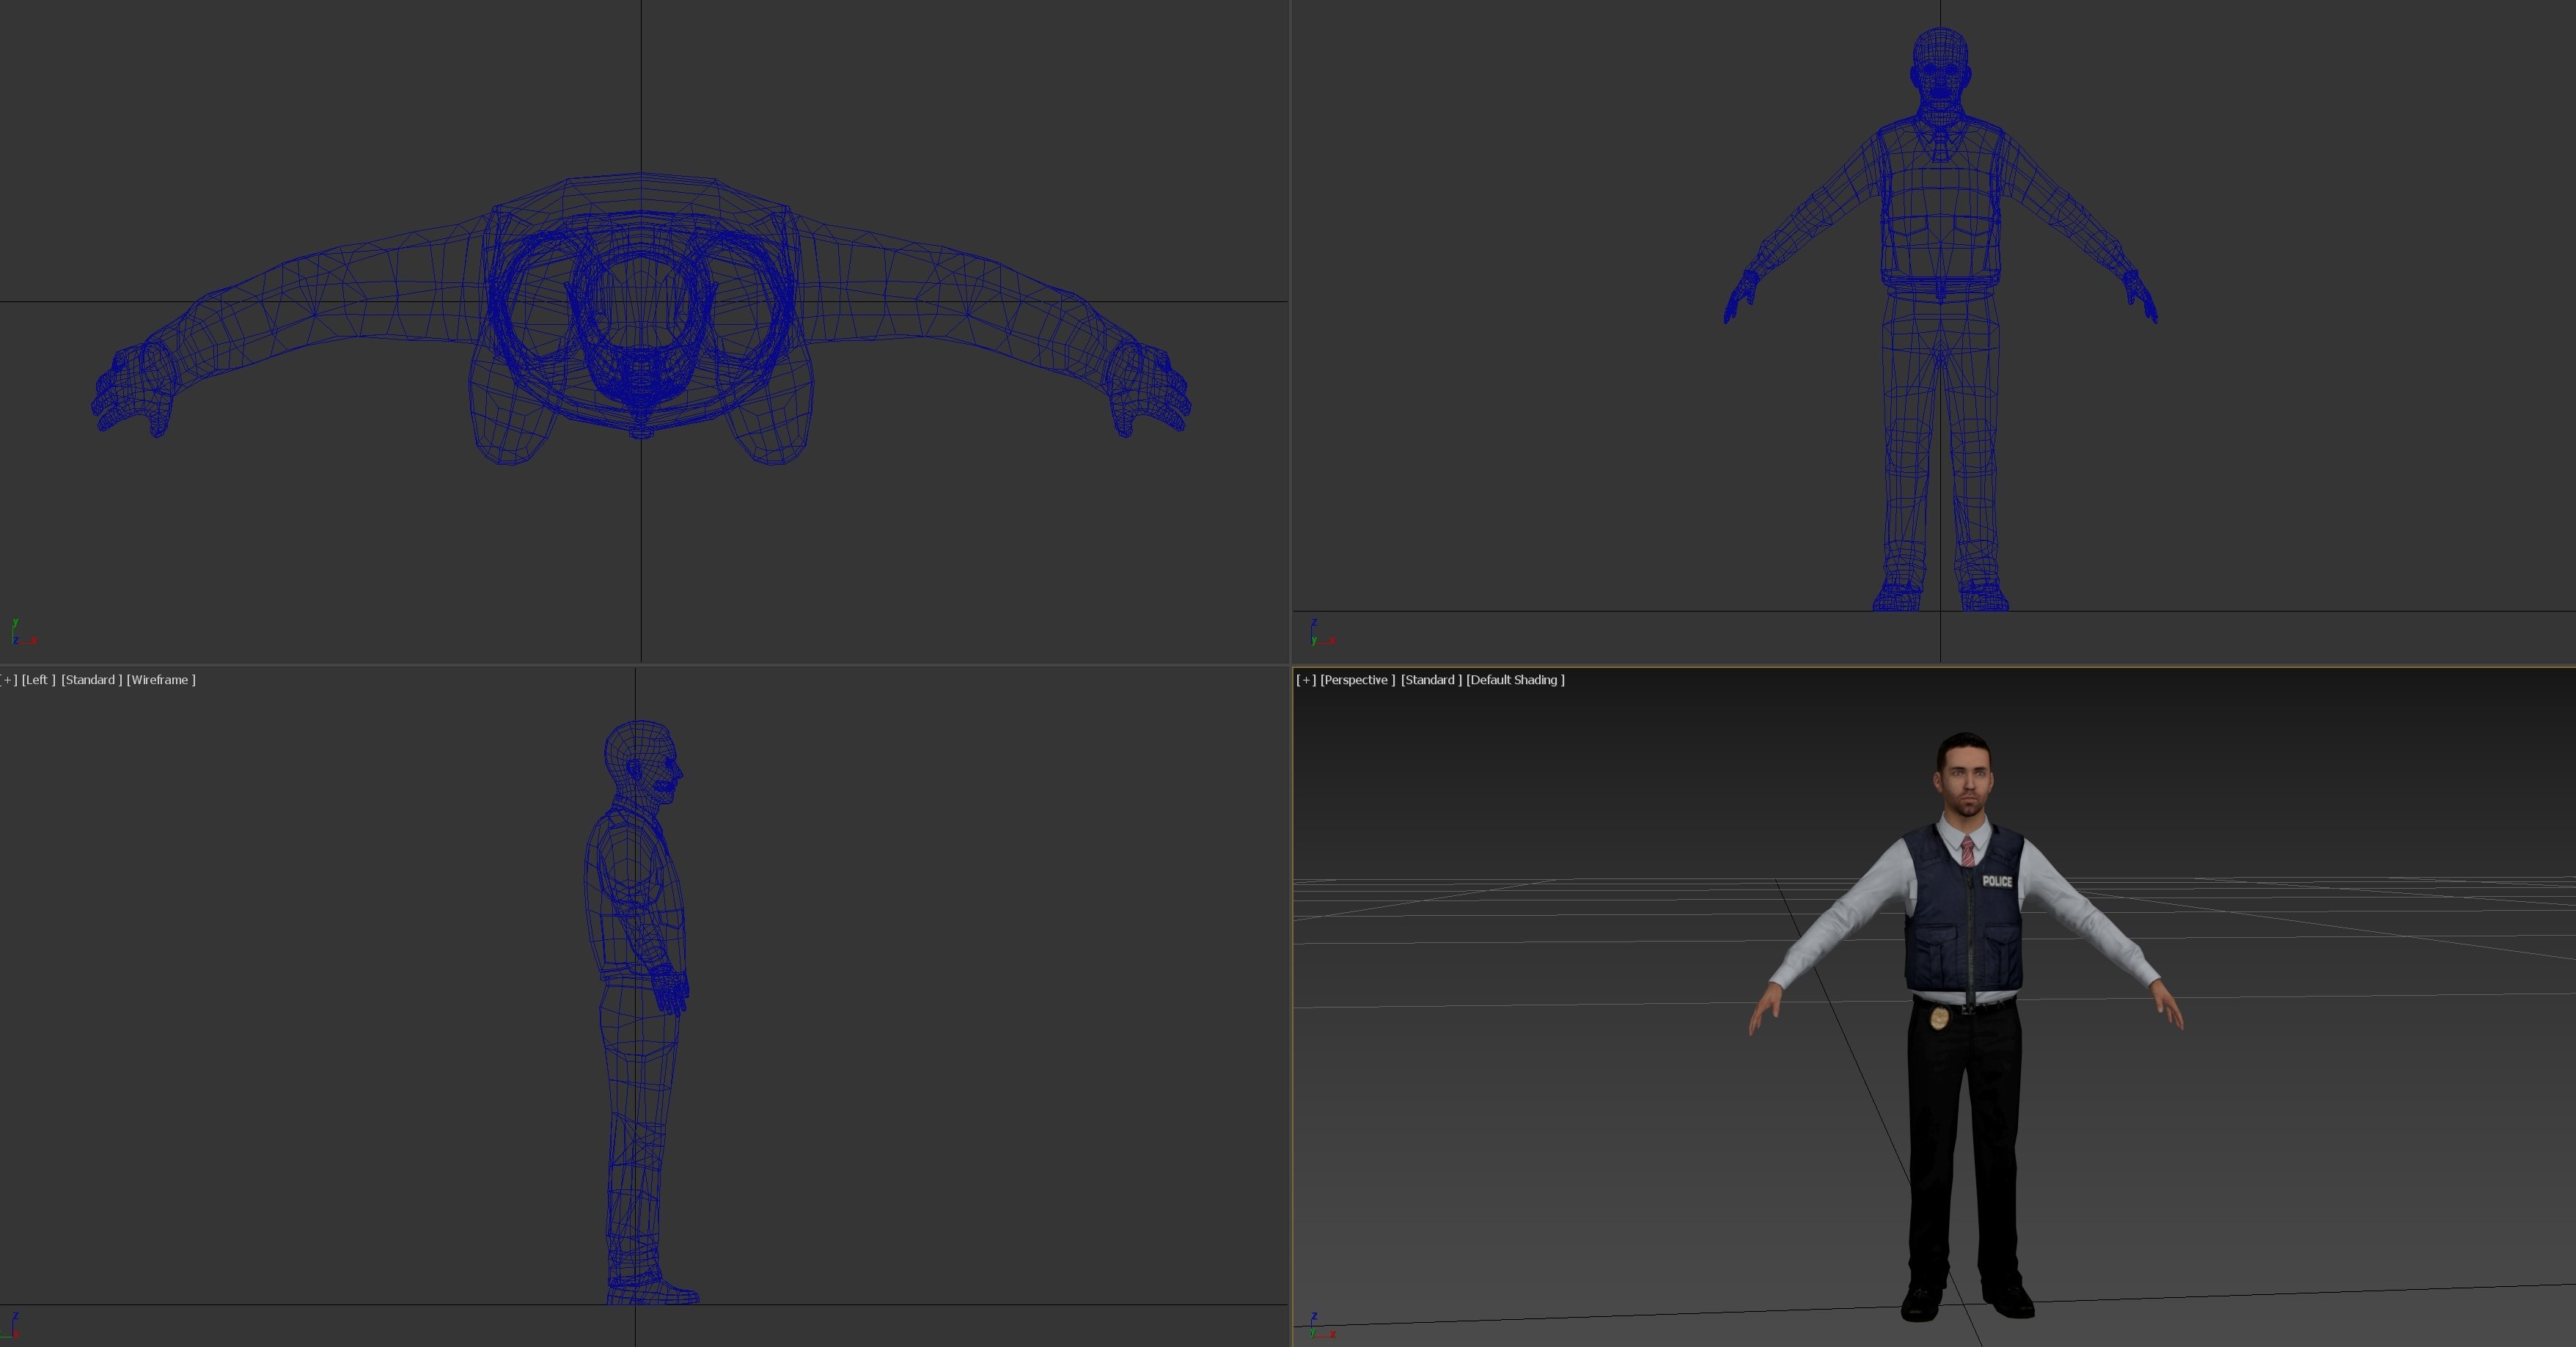Open the [Standard] menu in the Left viewport
Screen dimensions: 2576x1347
(91, 679)
